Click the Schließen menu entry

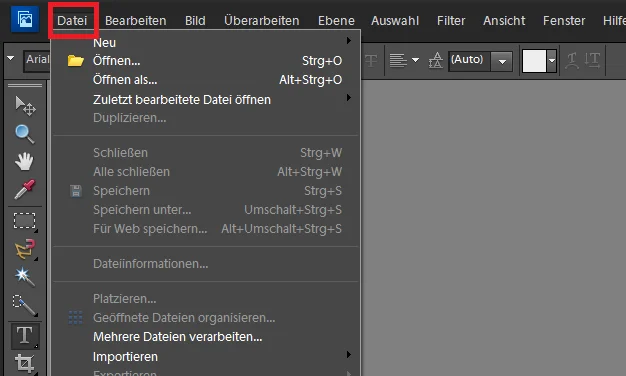point(206,153)
